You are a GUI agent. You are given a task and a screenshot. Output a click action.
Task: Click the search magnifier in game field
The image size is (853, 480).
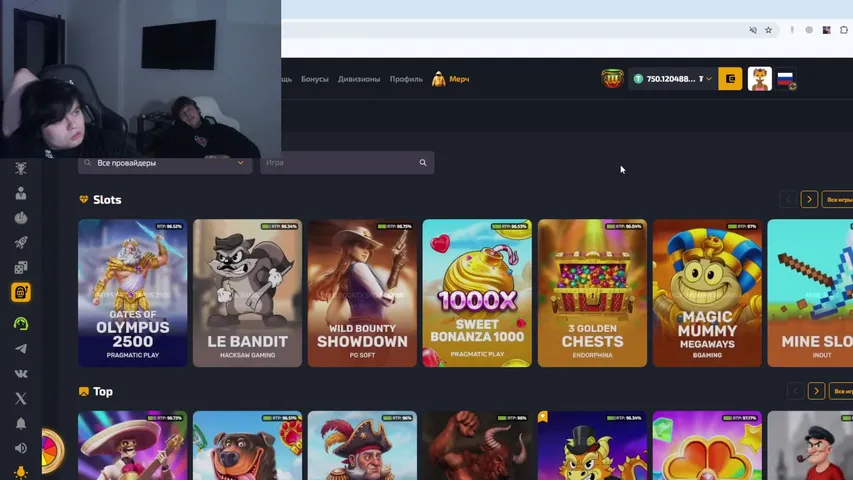[423, 163]
